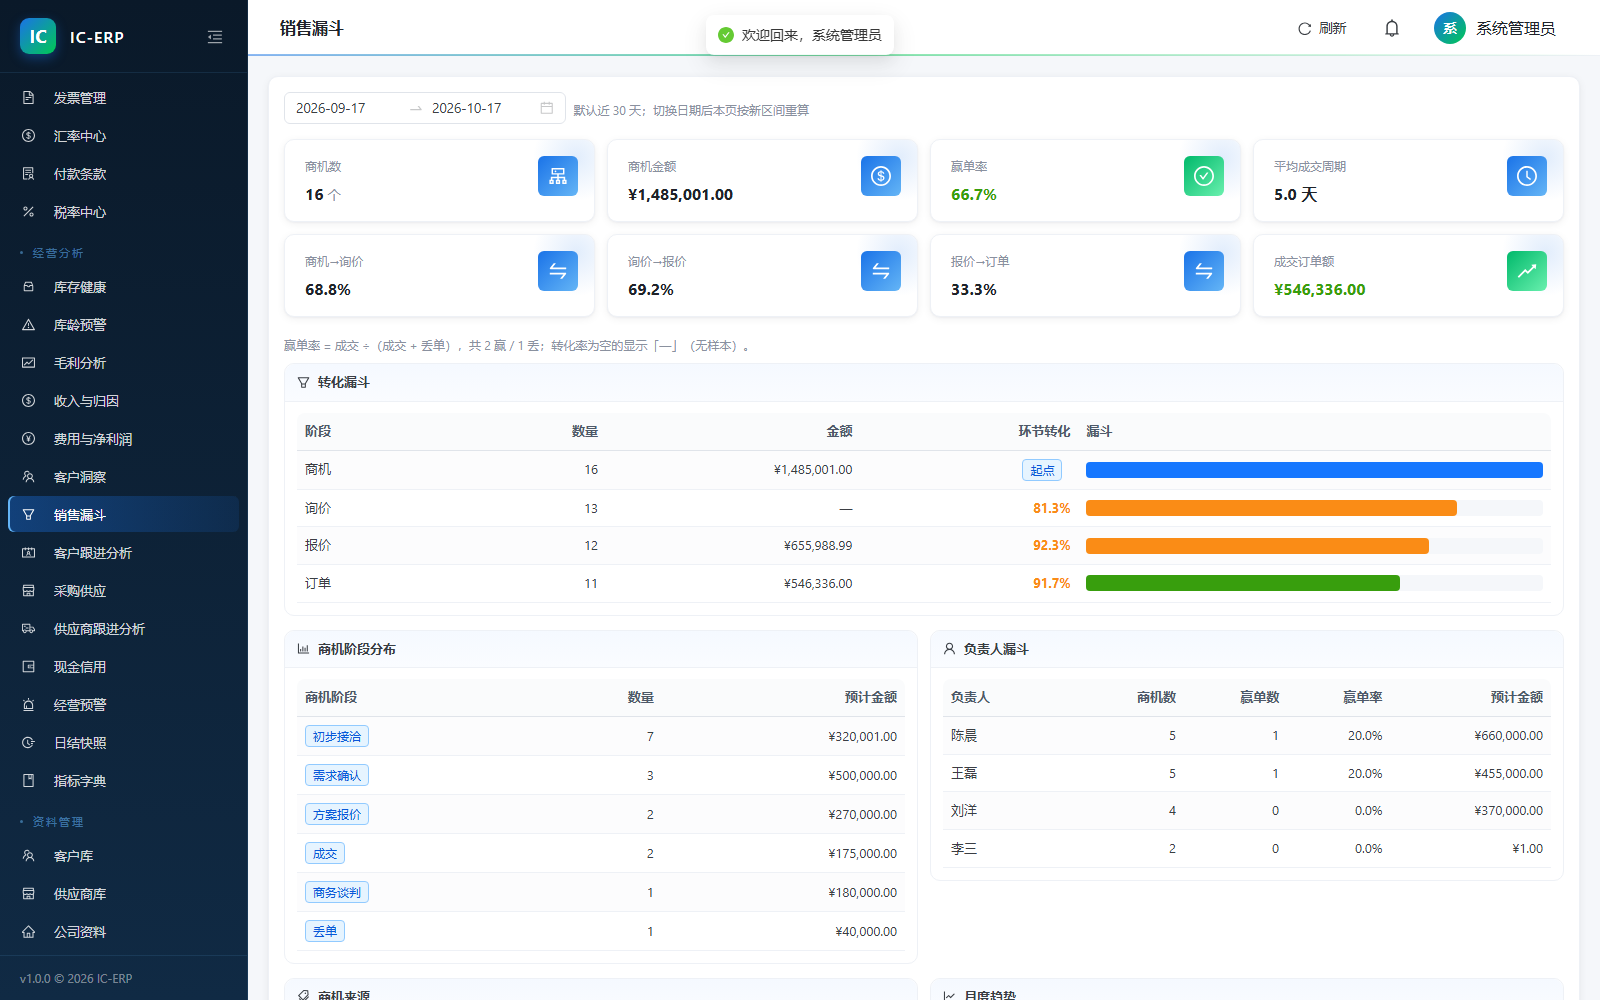
Task: Click the 商机 stage blue funnel bar
Action: tap(1314, 470)
